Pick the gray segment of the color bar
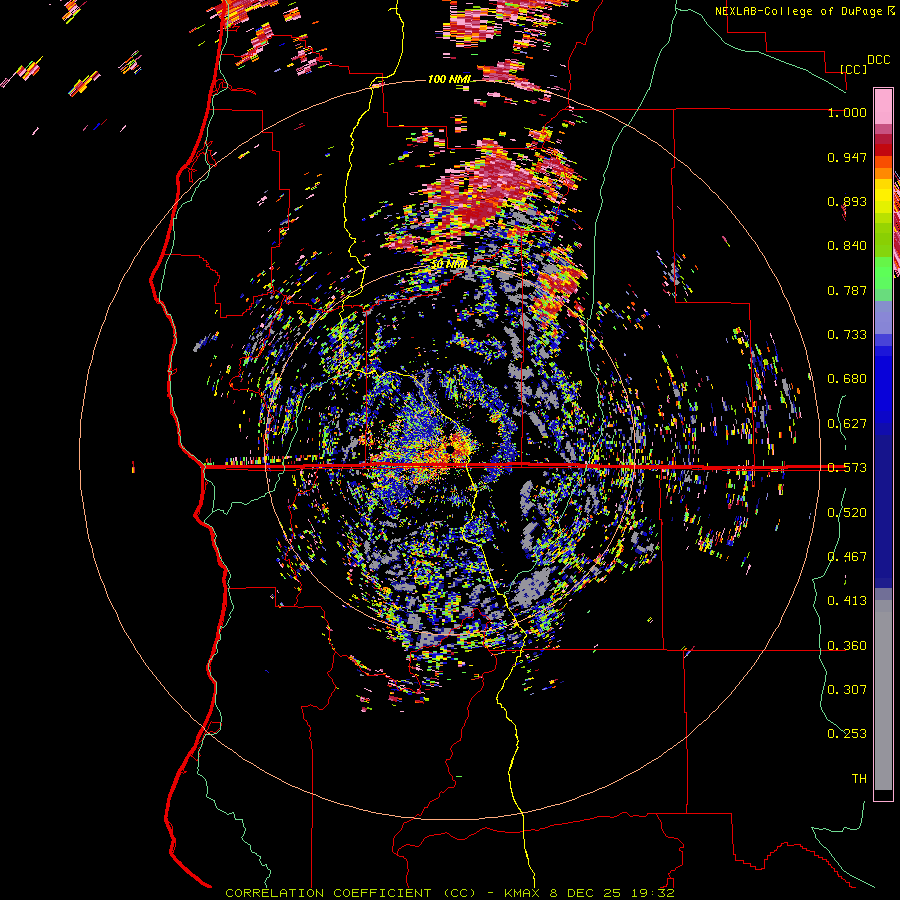 pos(883,695)
